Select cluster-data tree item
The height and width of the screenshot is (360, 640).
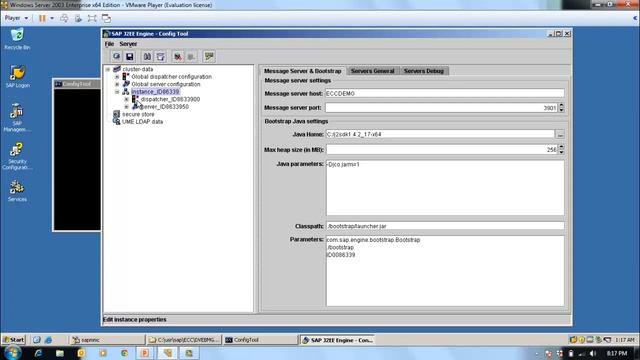tap(138, 69)
